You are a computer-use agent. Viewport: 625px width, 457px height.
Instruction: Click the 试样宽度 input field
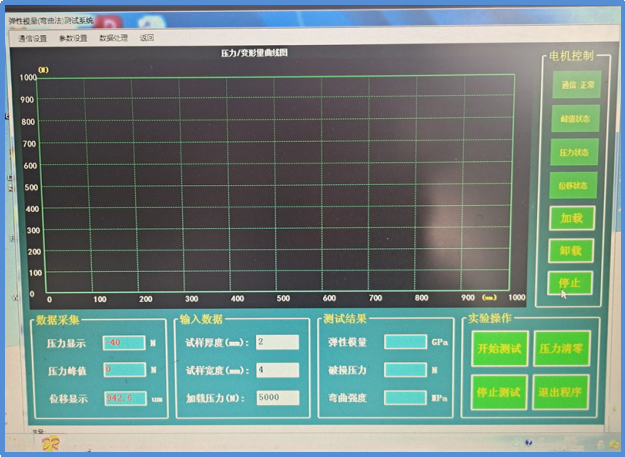click(277, 370)
